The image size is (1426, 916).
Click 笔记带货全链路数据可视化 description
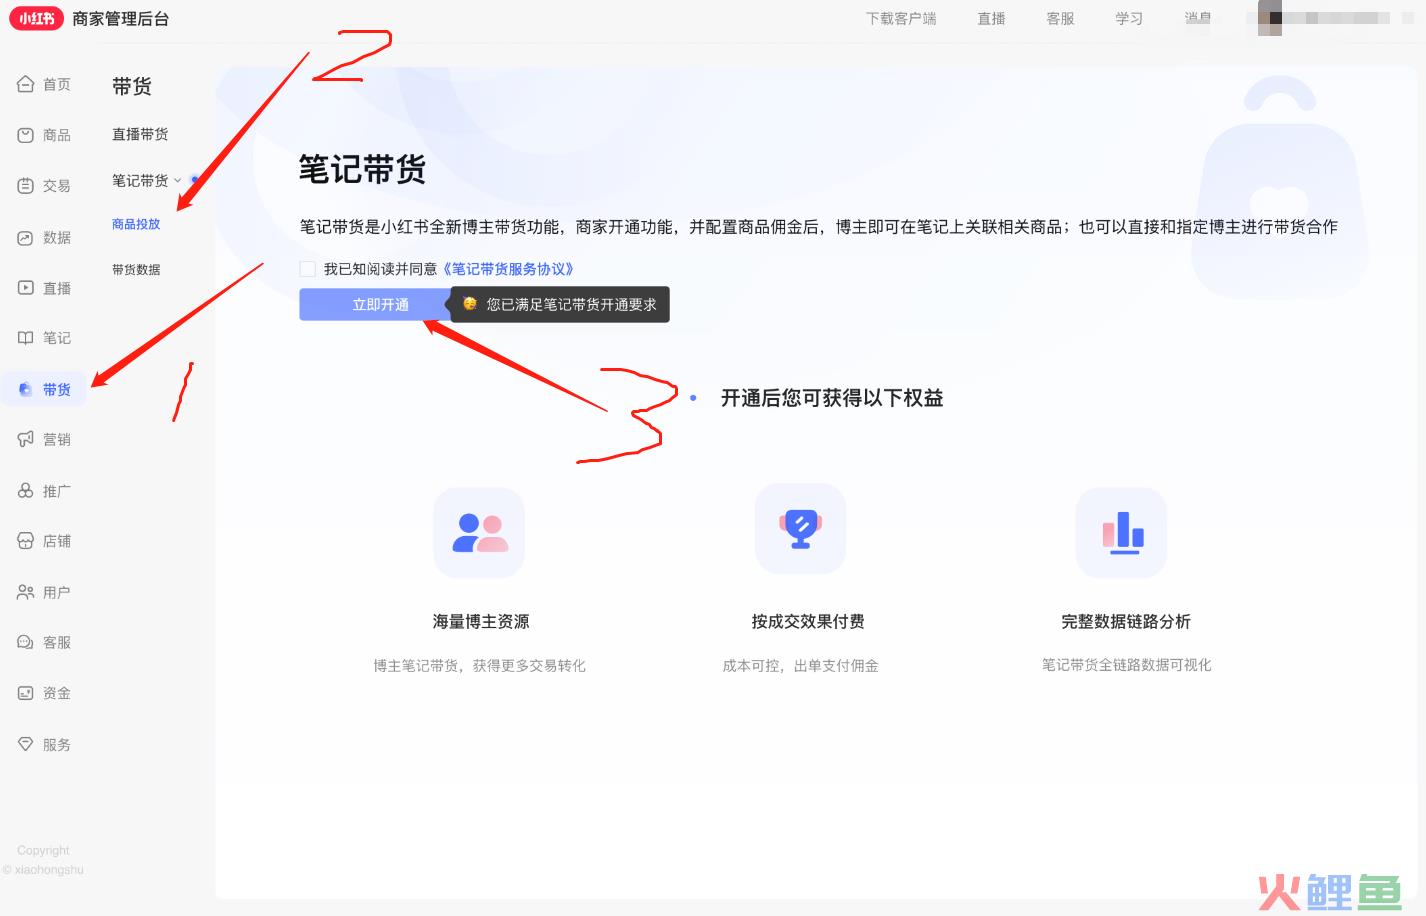1126,665
